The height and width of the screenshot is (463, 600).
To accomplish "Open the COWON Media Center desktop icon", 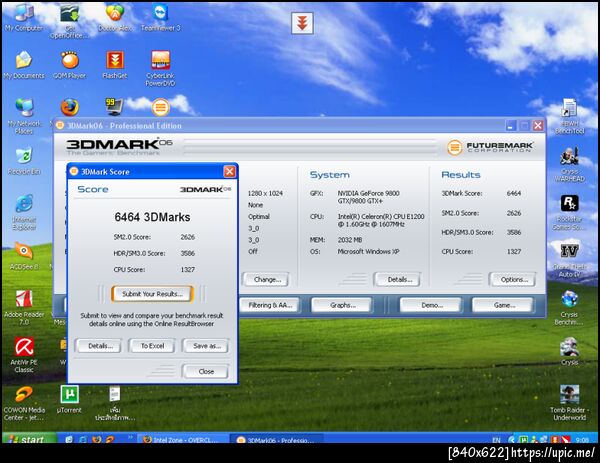I will tap(24, 403).
